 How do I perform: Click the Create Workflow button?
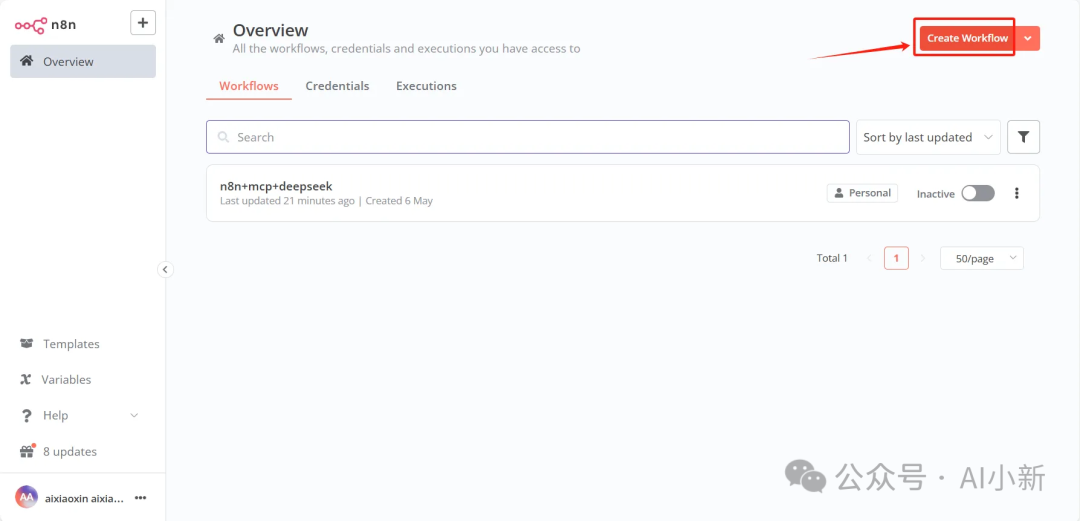point(967,38)
